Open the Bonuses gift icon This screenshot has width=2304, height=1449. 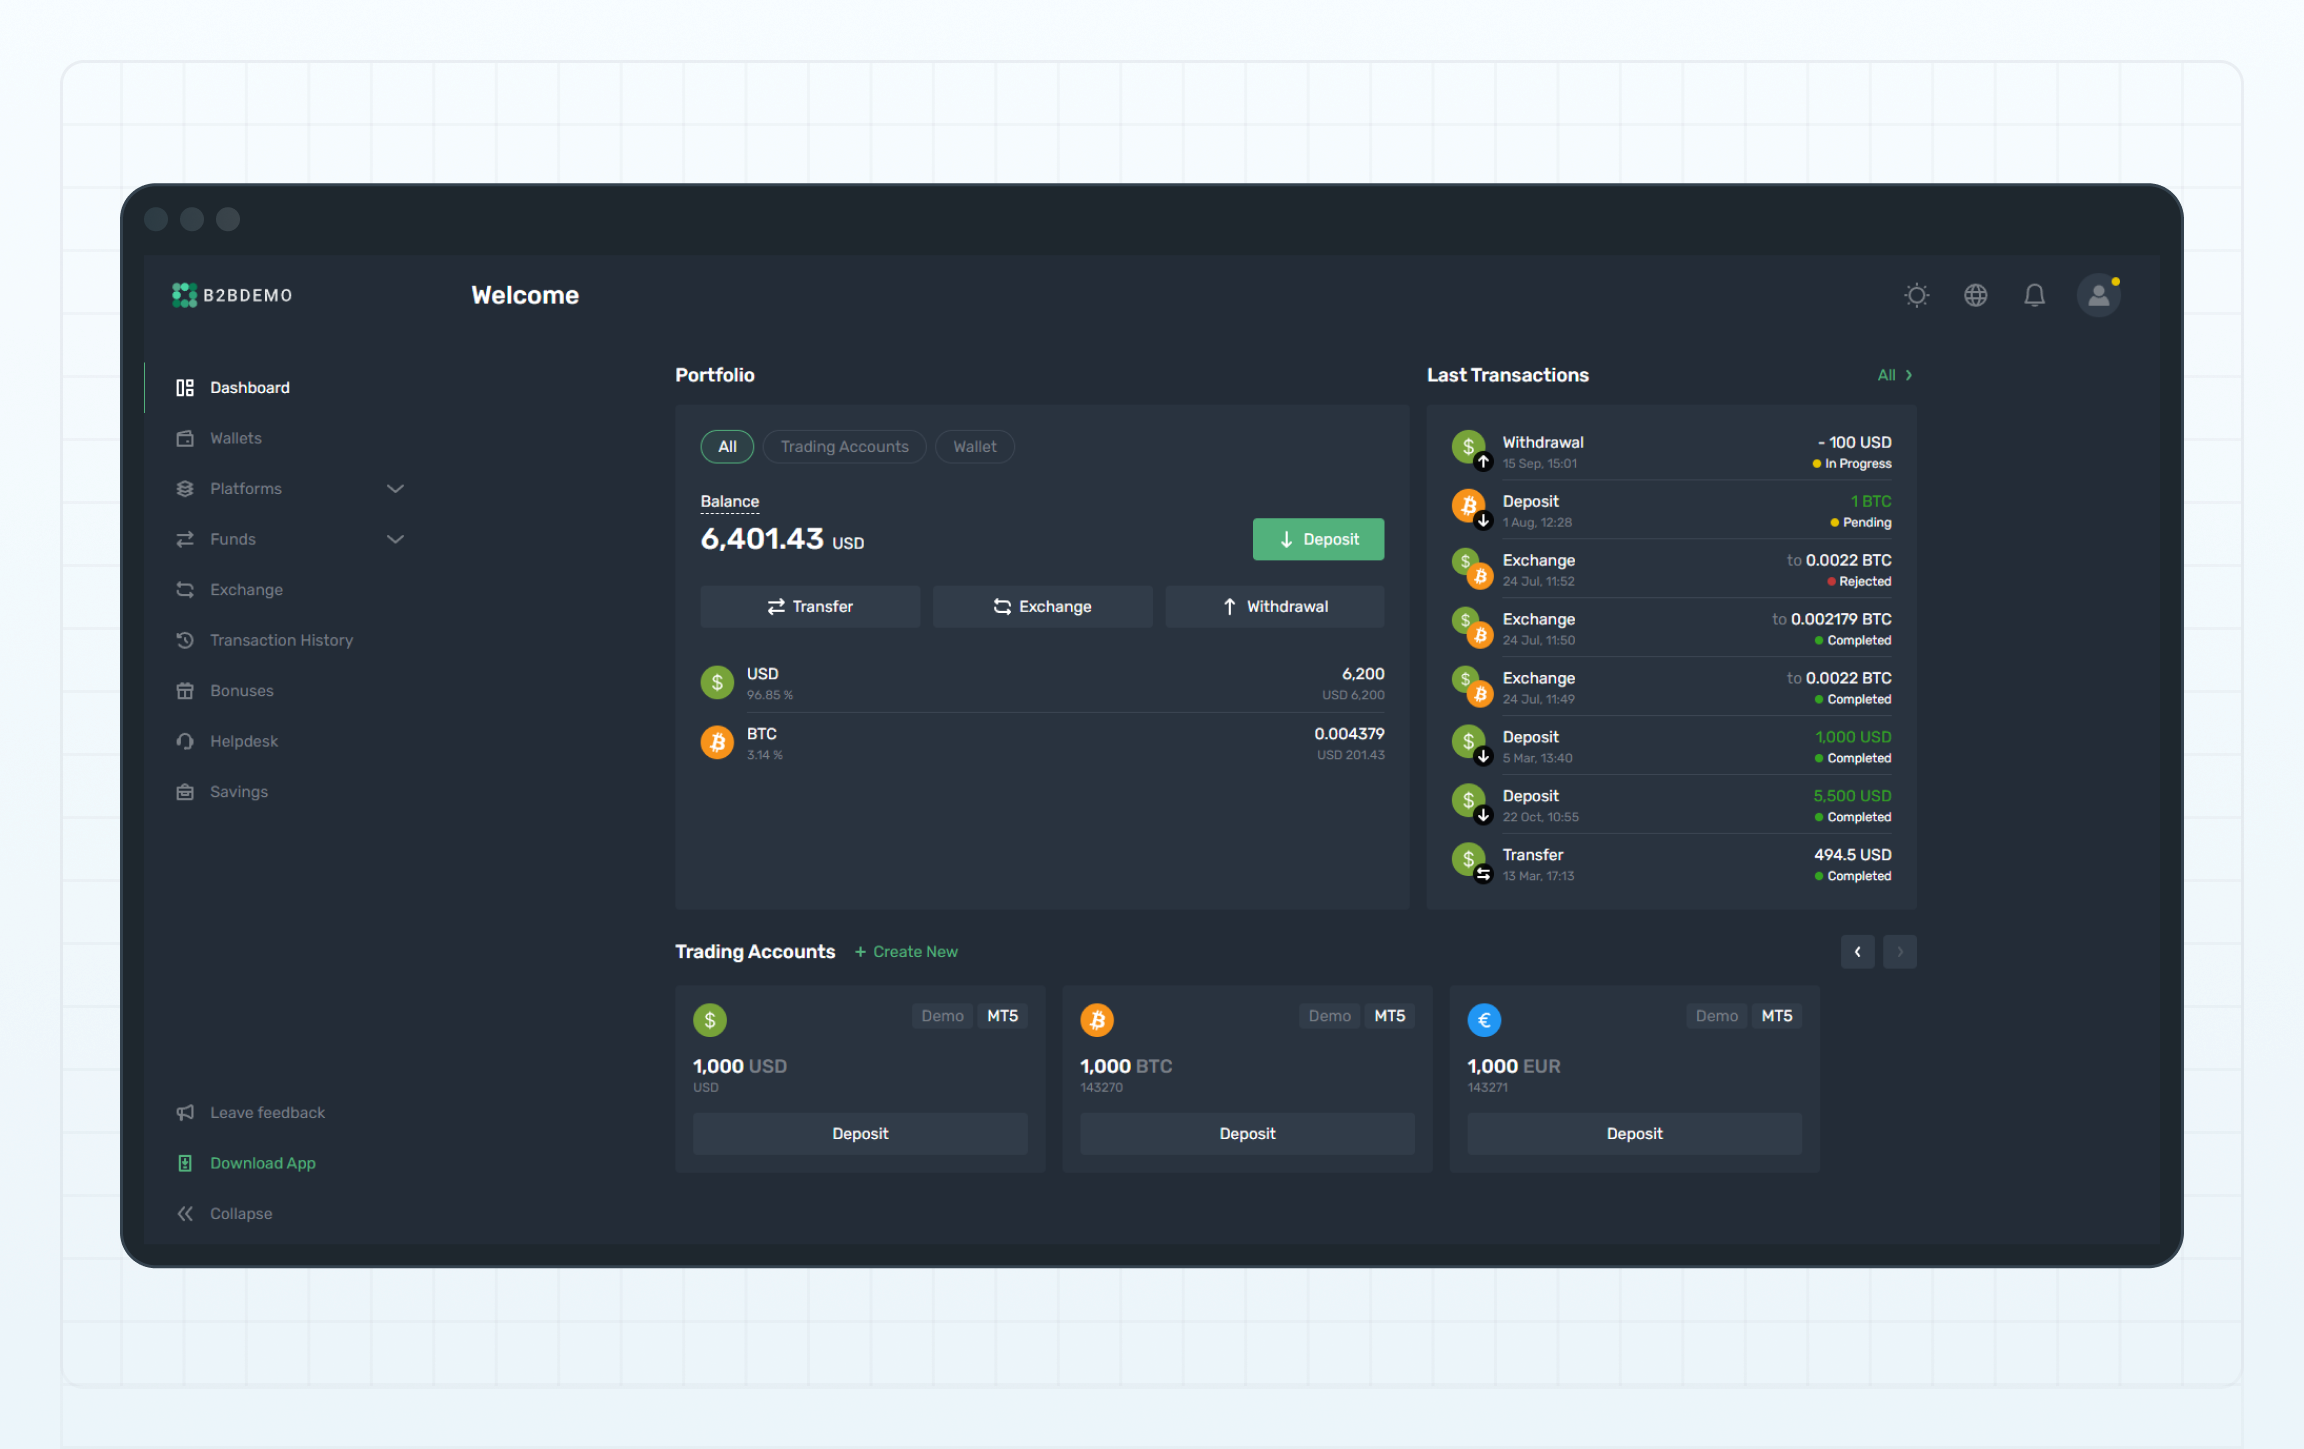185,690
